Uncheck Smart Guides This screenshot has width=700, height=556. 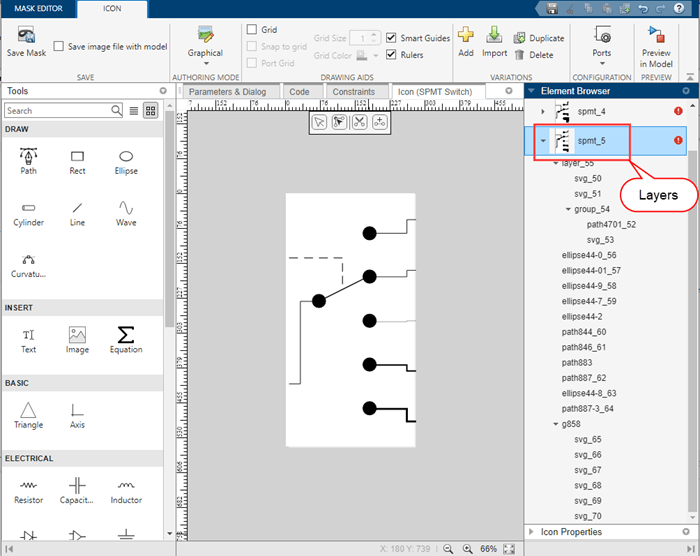point(391,38)
